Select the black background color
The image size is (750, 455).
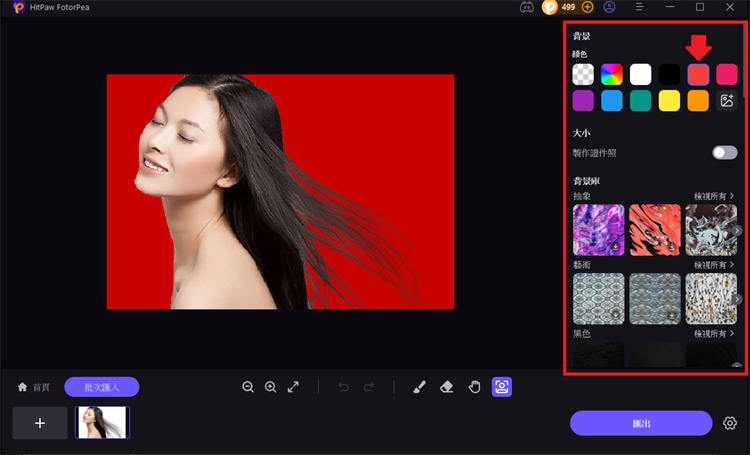669,75
